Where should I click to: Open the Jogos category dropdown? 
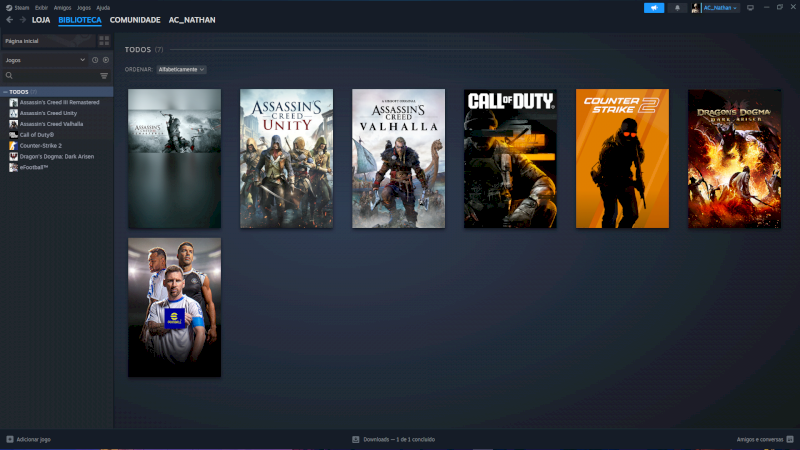[x=45, y=60]
